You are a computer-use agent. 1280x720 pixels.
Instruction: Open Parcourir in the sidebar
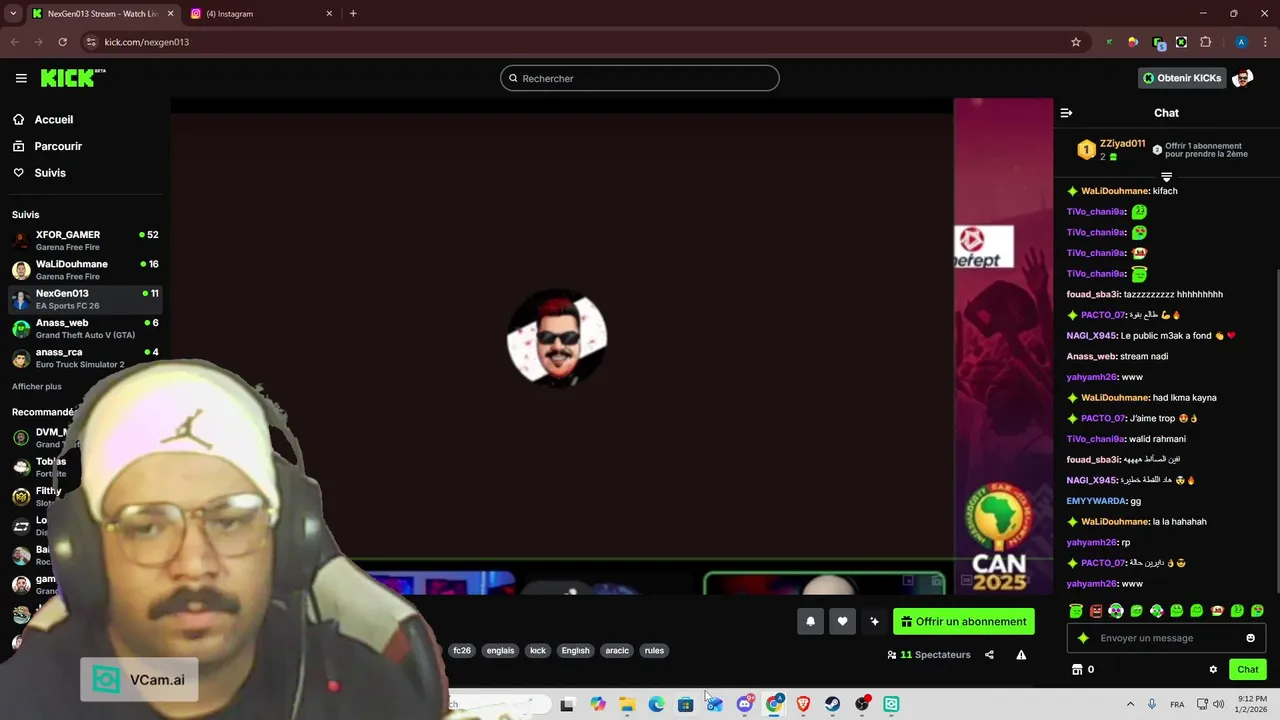tap(58, 146)
